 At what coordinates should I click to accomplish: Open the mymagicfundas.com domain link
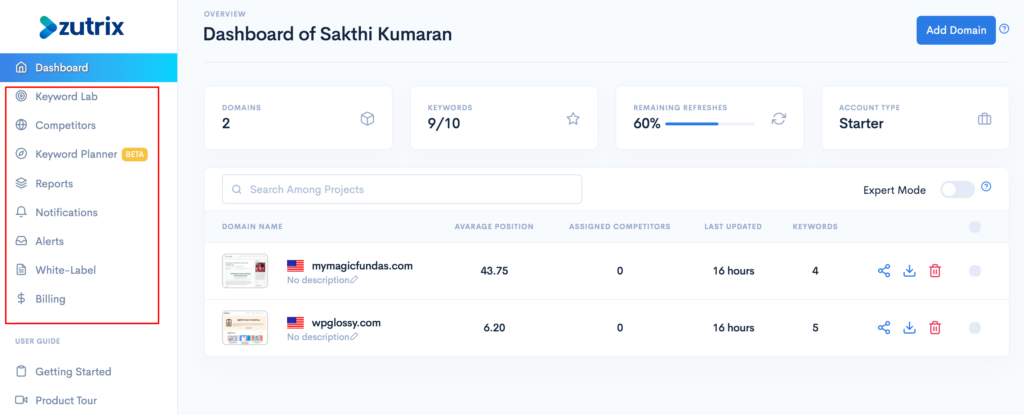[362, 265]
